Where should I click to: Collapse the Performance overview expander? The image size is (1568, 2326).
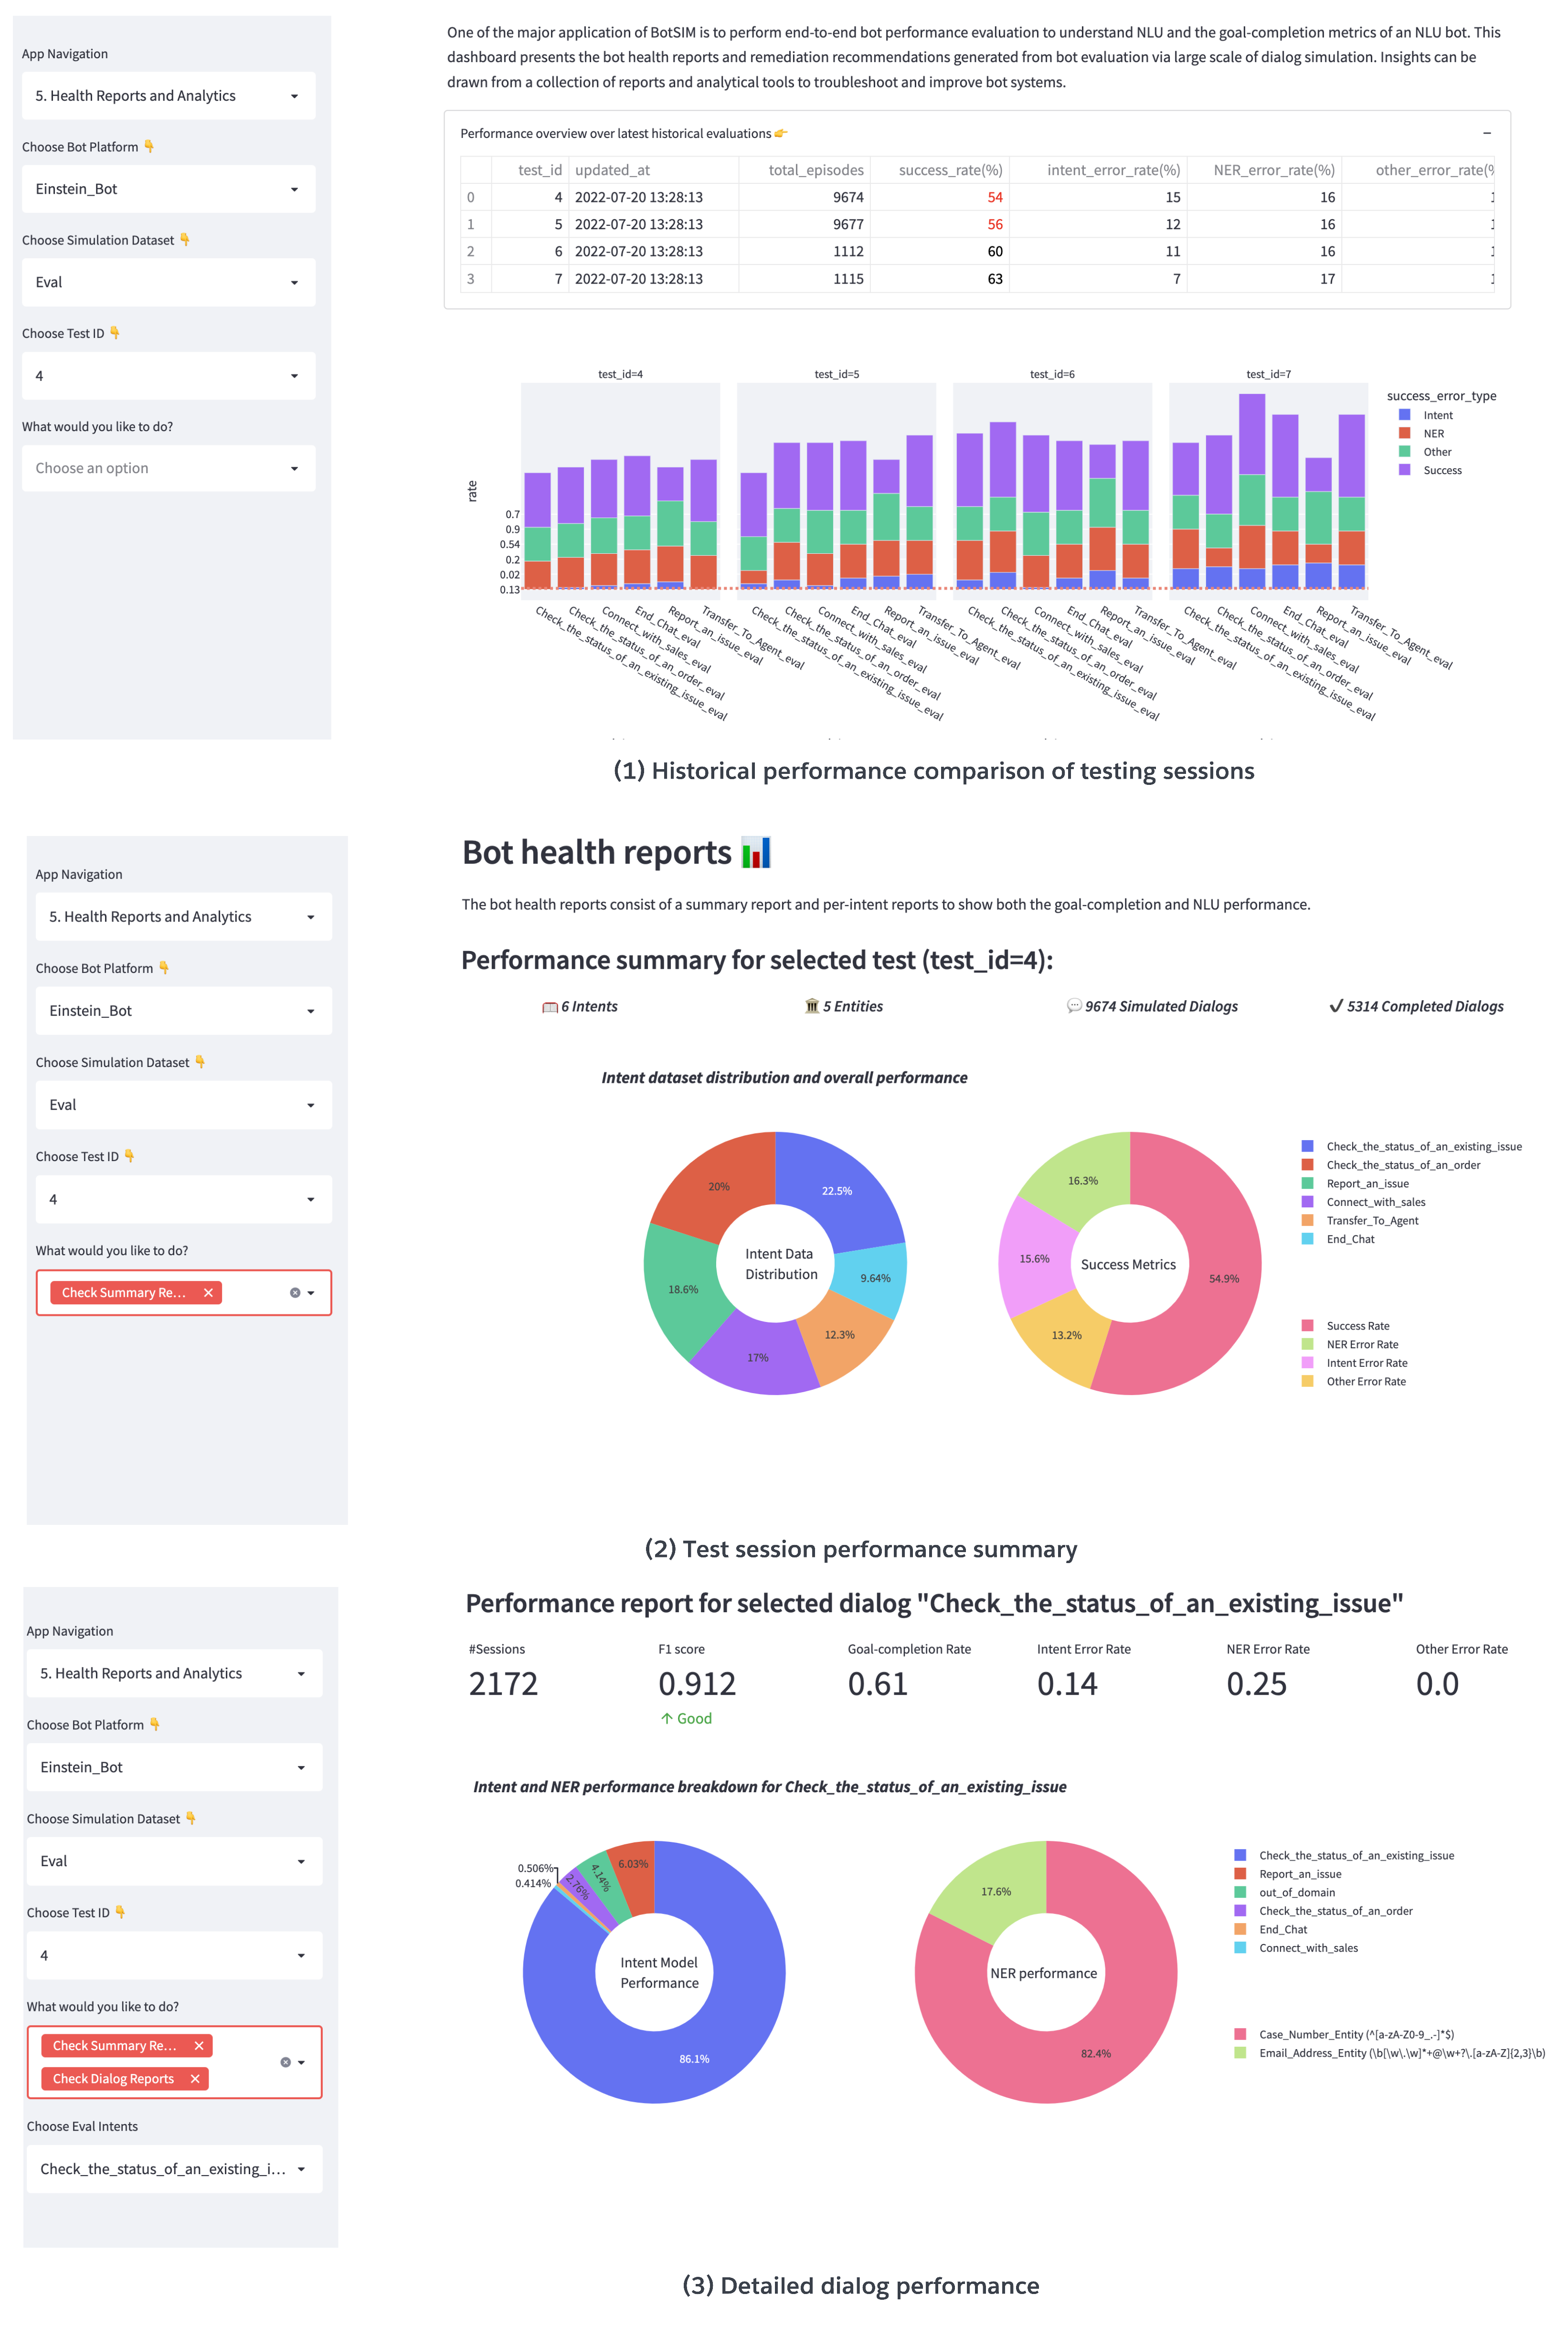coord(1486,133)
